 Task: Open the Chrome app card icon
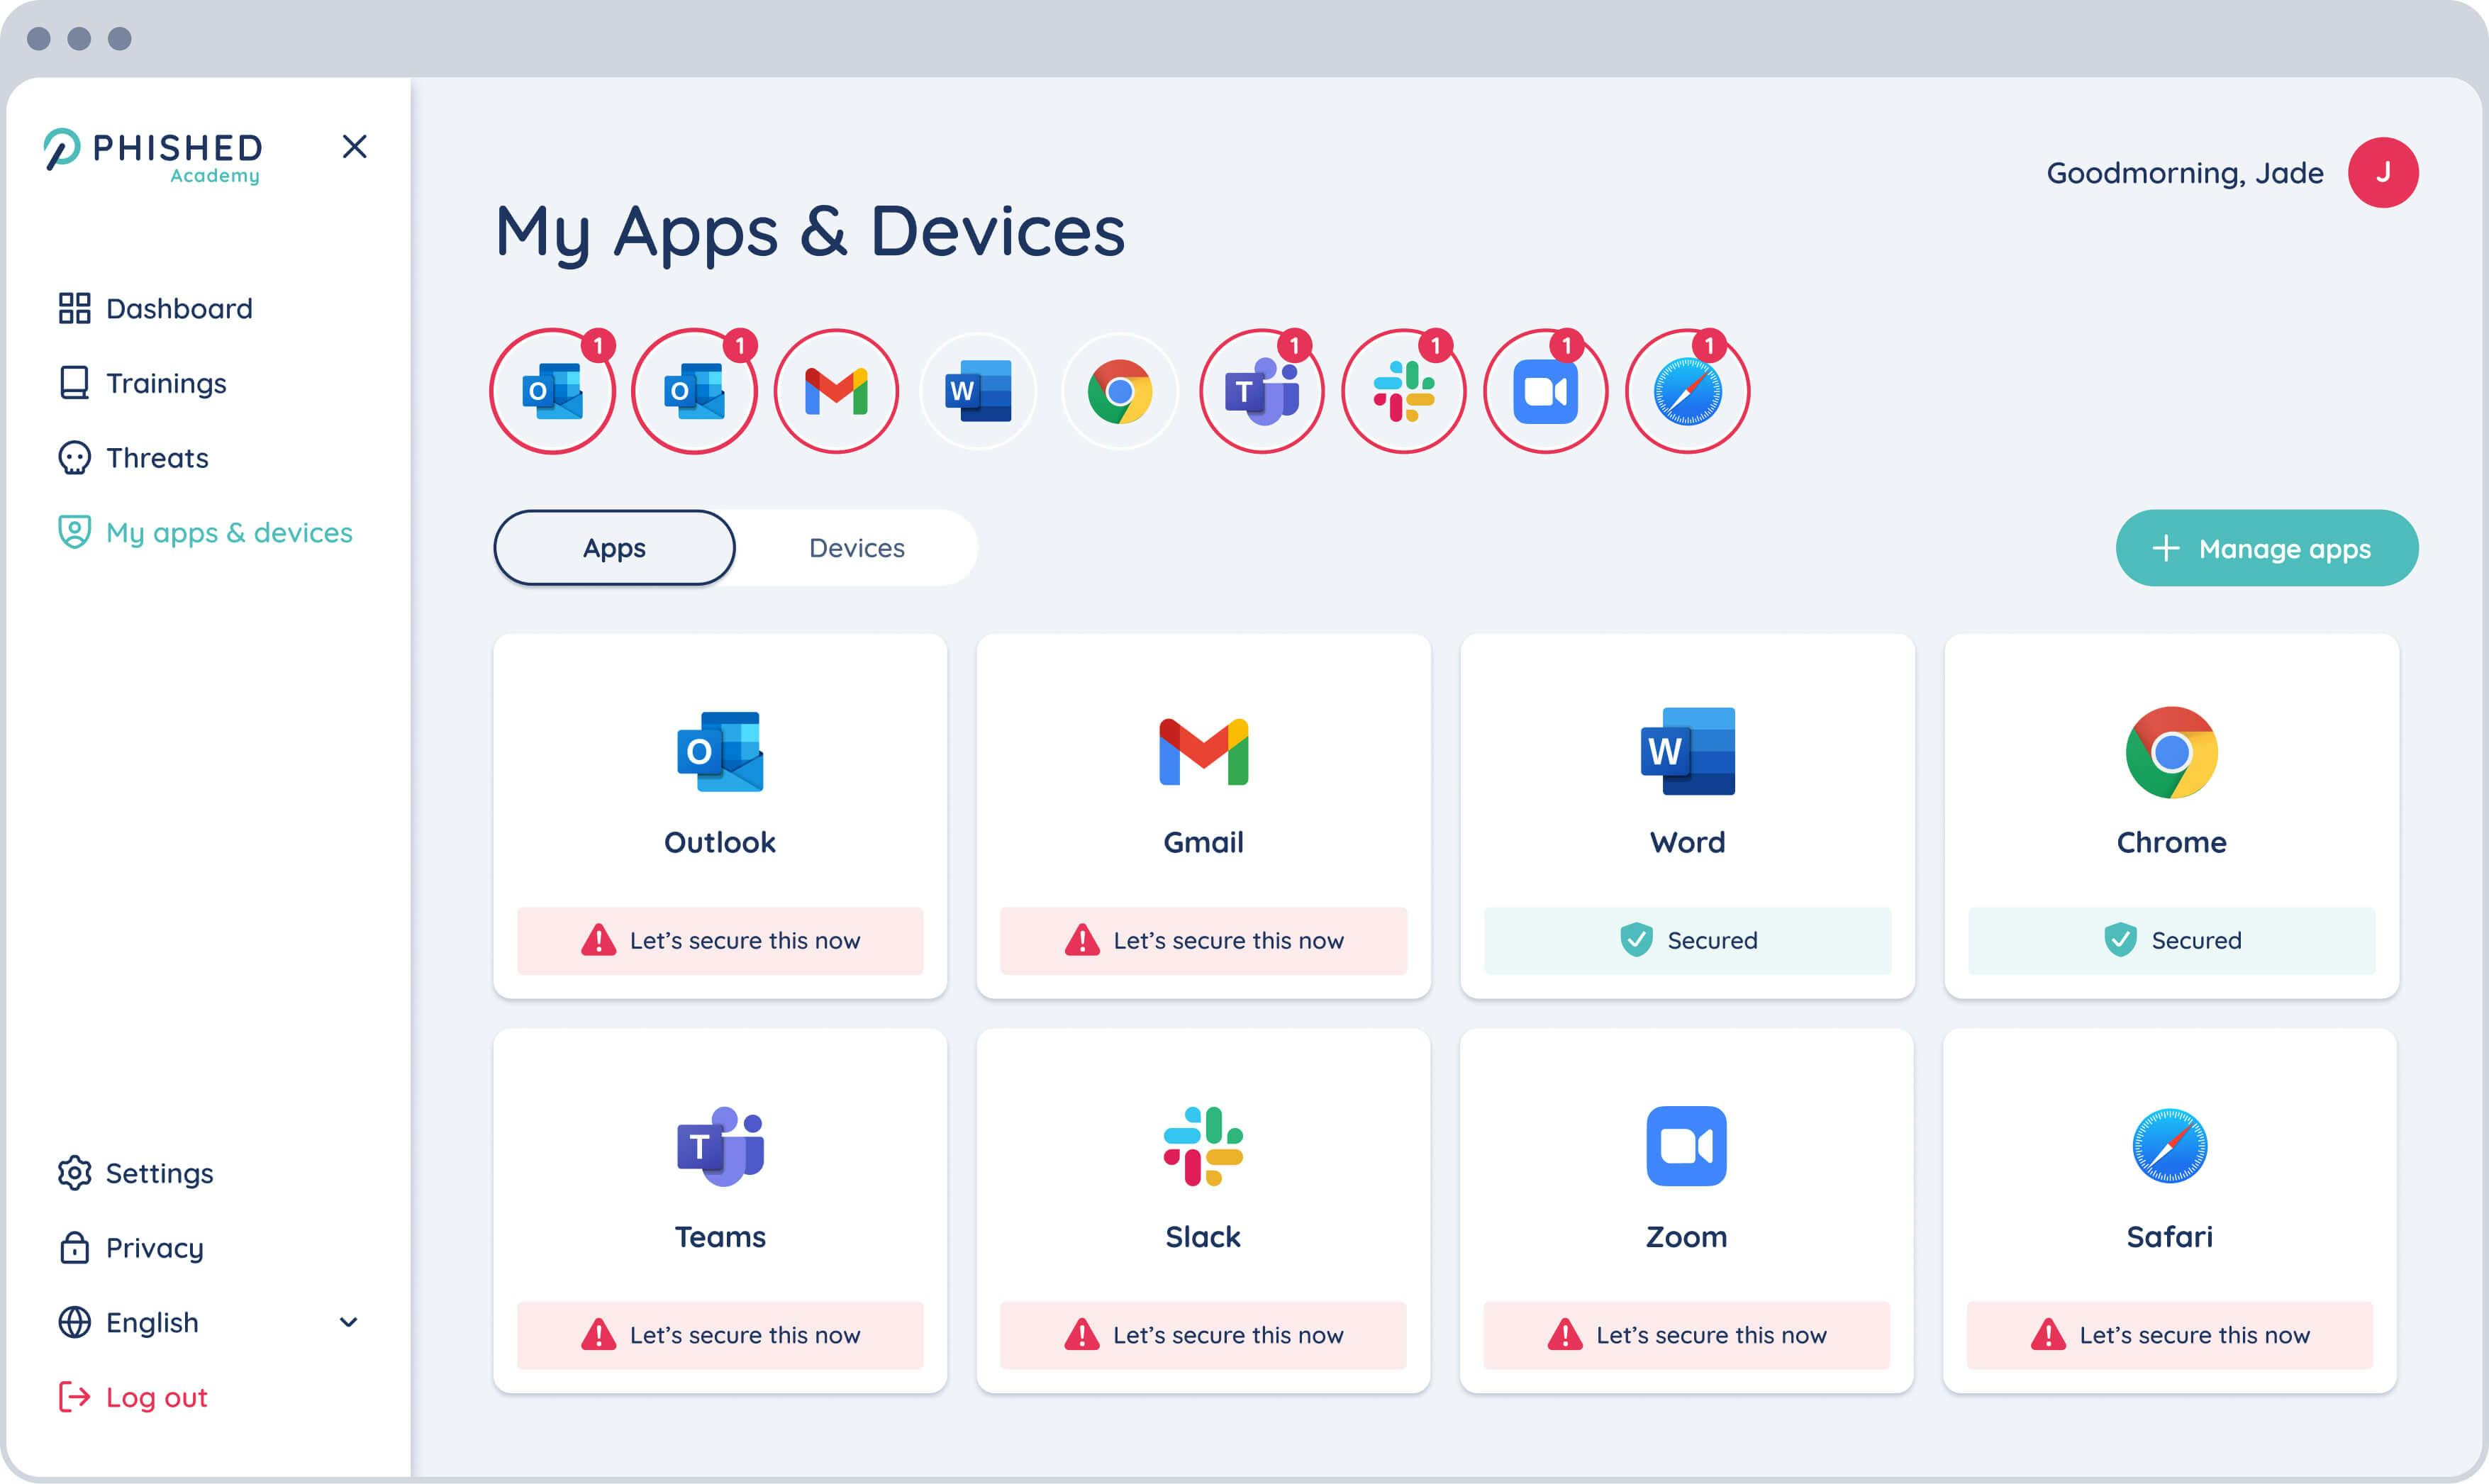[2171, 752]
